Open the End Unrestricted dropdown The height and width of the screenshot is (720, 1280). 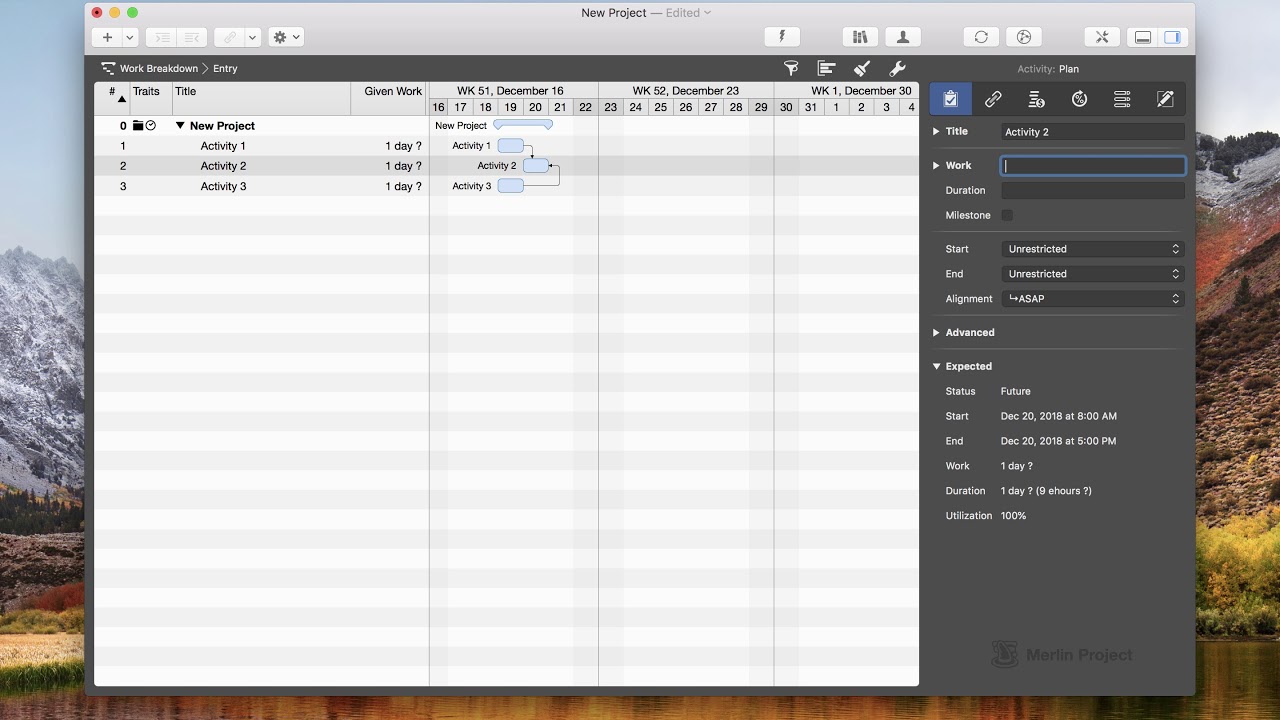(1093, 274)
